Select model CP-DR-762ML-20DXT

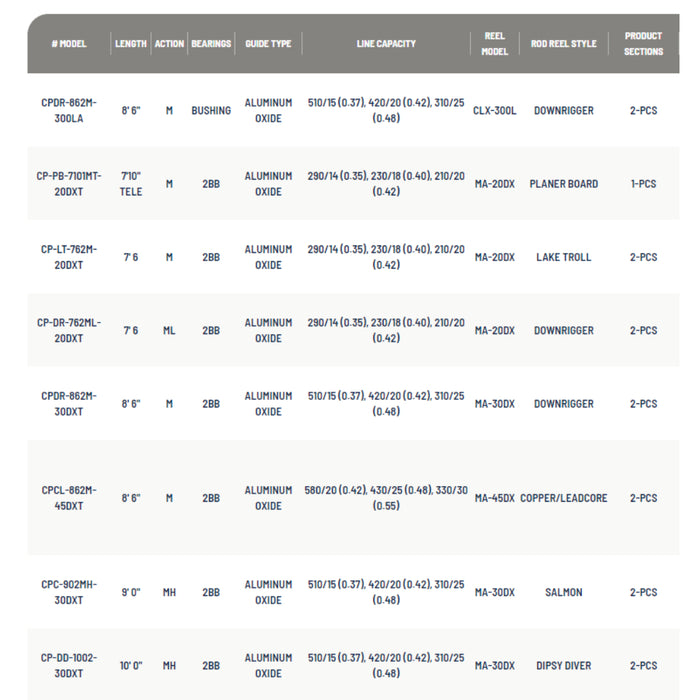[x=69, y=330]
